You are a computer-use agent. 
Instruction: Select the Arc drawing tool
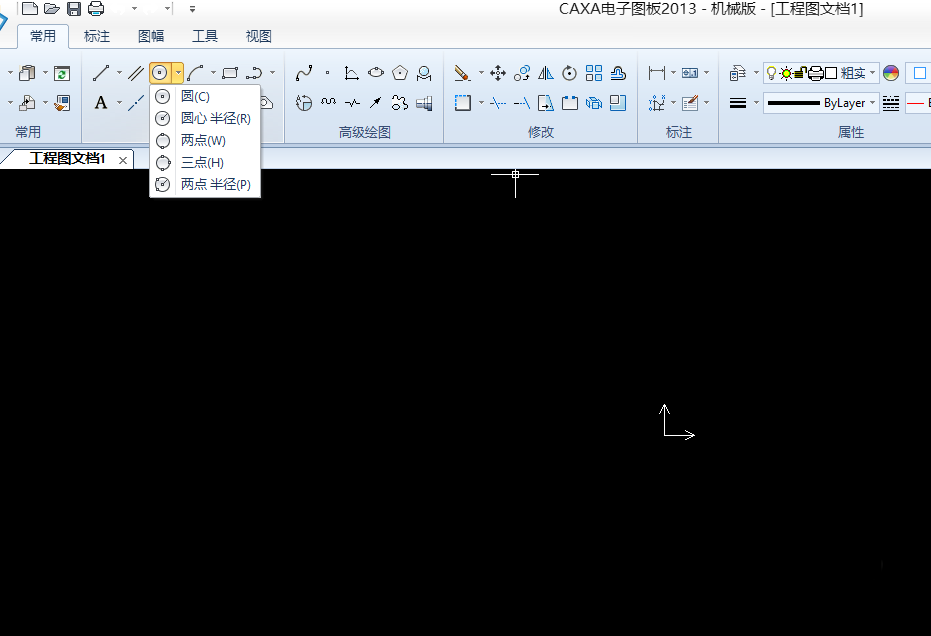195,73
